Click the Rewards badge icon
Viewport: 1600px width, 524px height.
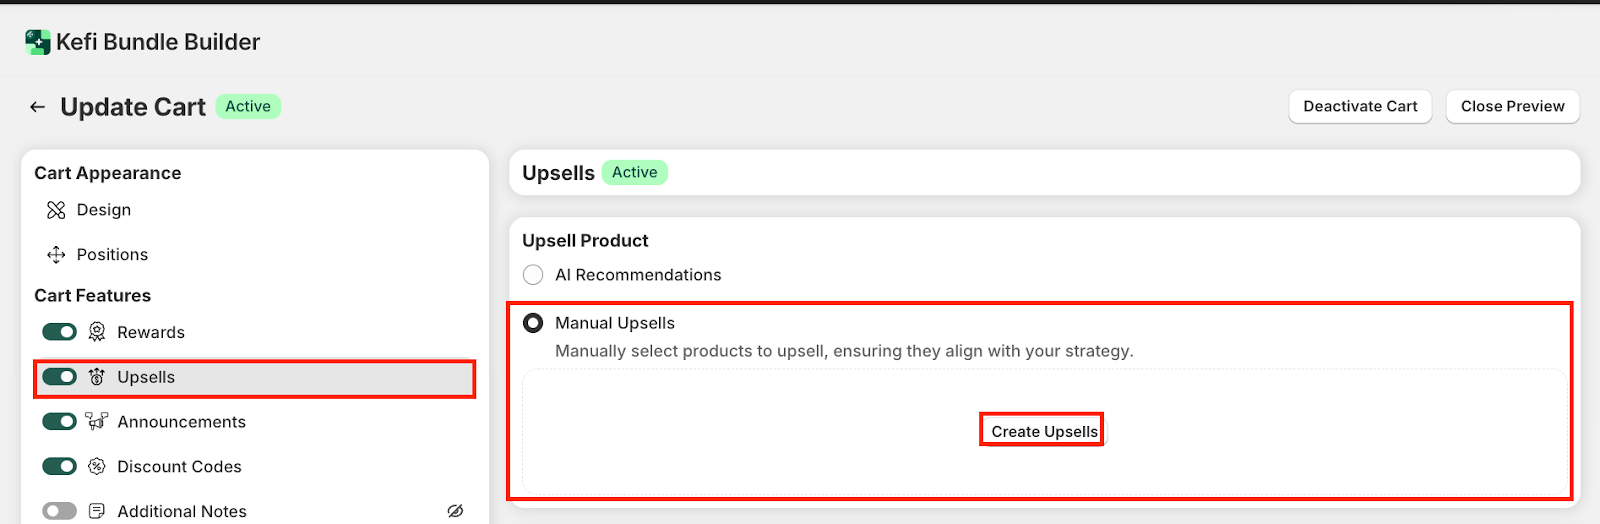click(97, 332)
